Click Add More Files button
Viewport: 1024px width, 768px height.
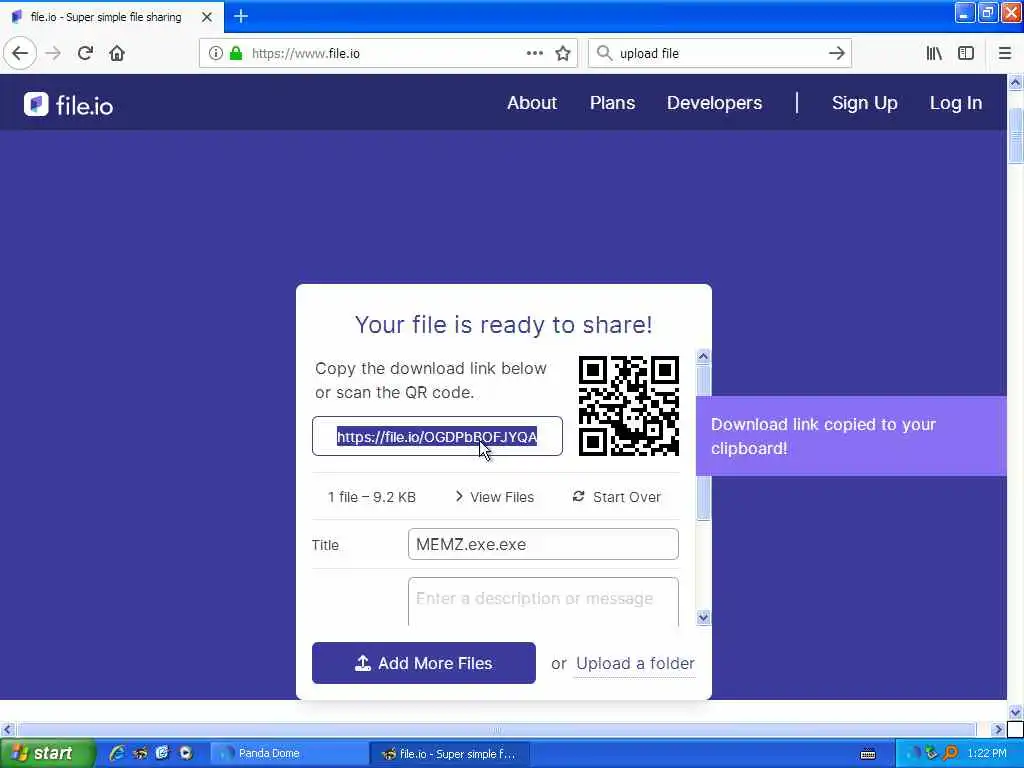[424, 663]
